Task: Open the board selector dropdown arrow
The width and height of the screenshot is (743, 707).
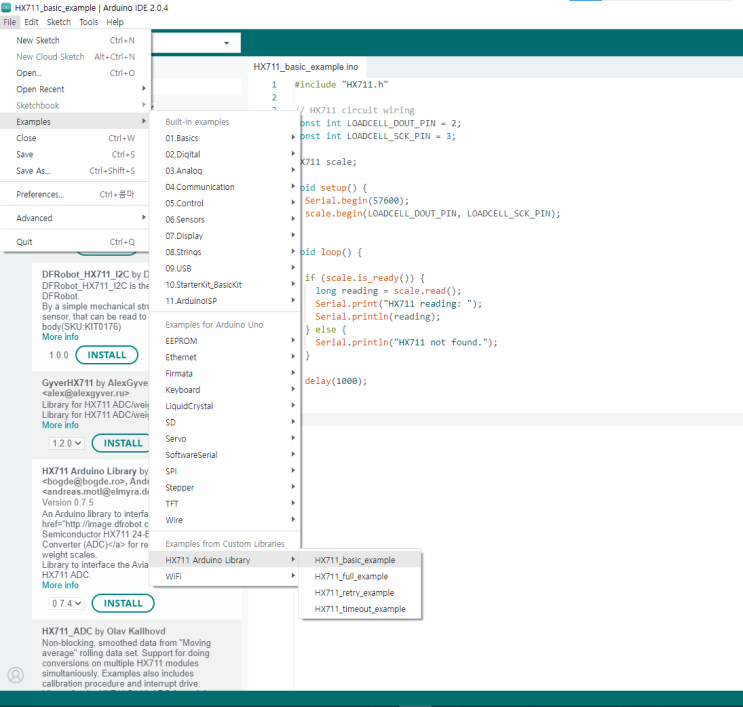Action: tap(227, 43)
